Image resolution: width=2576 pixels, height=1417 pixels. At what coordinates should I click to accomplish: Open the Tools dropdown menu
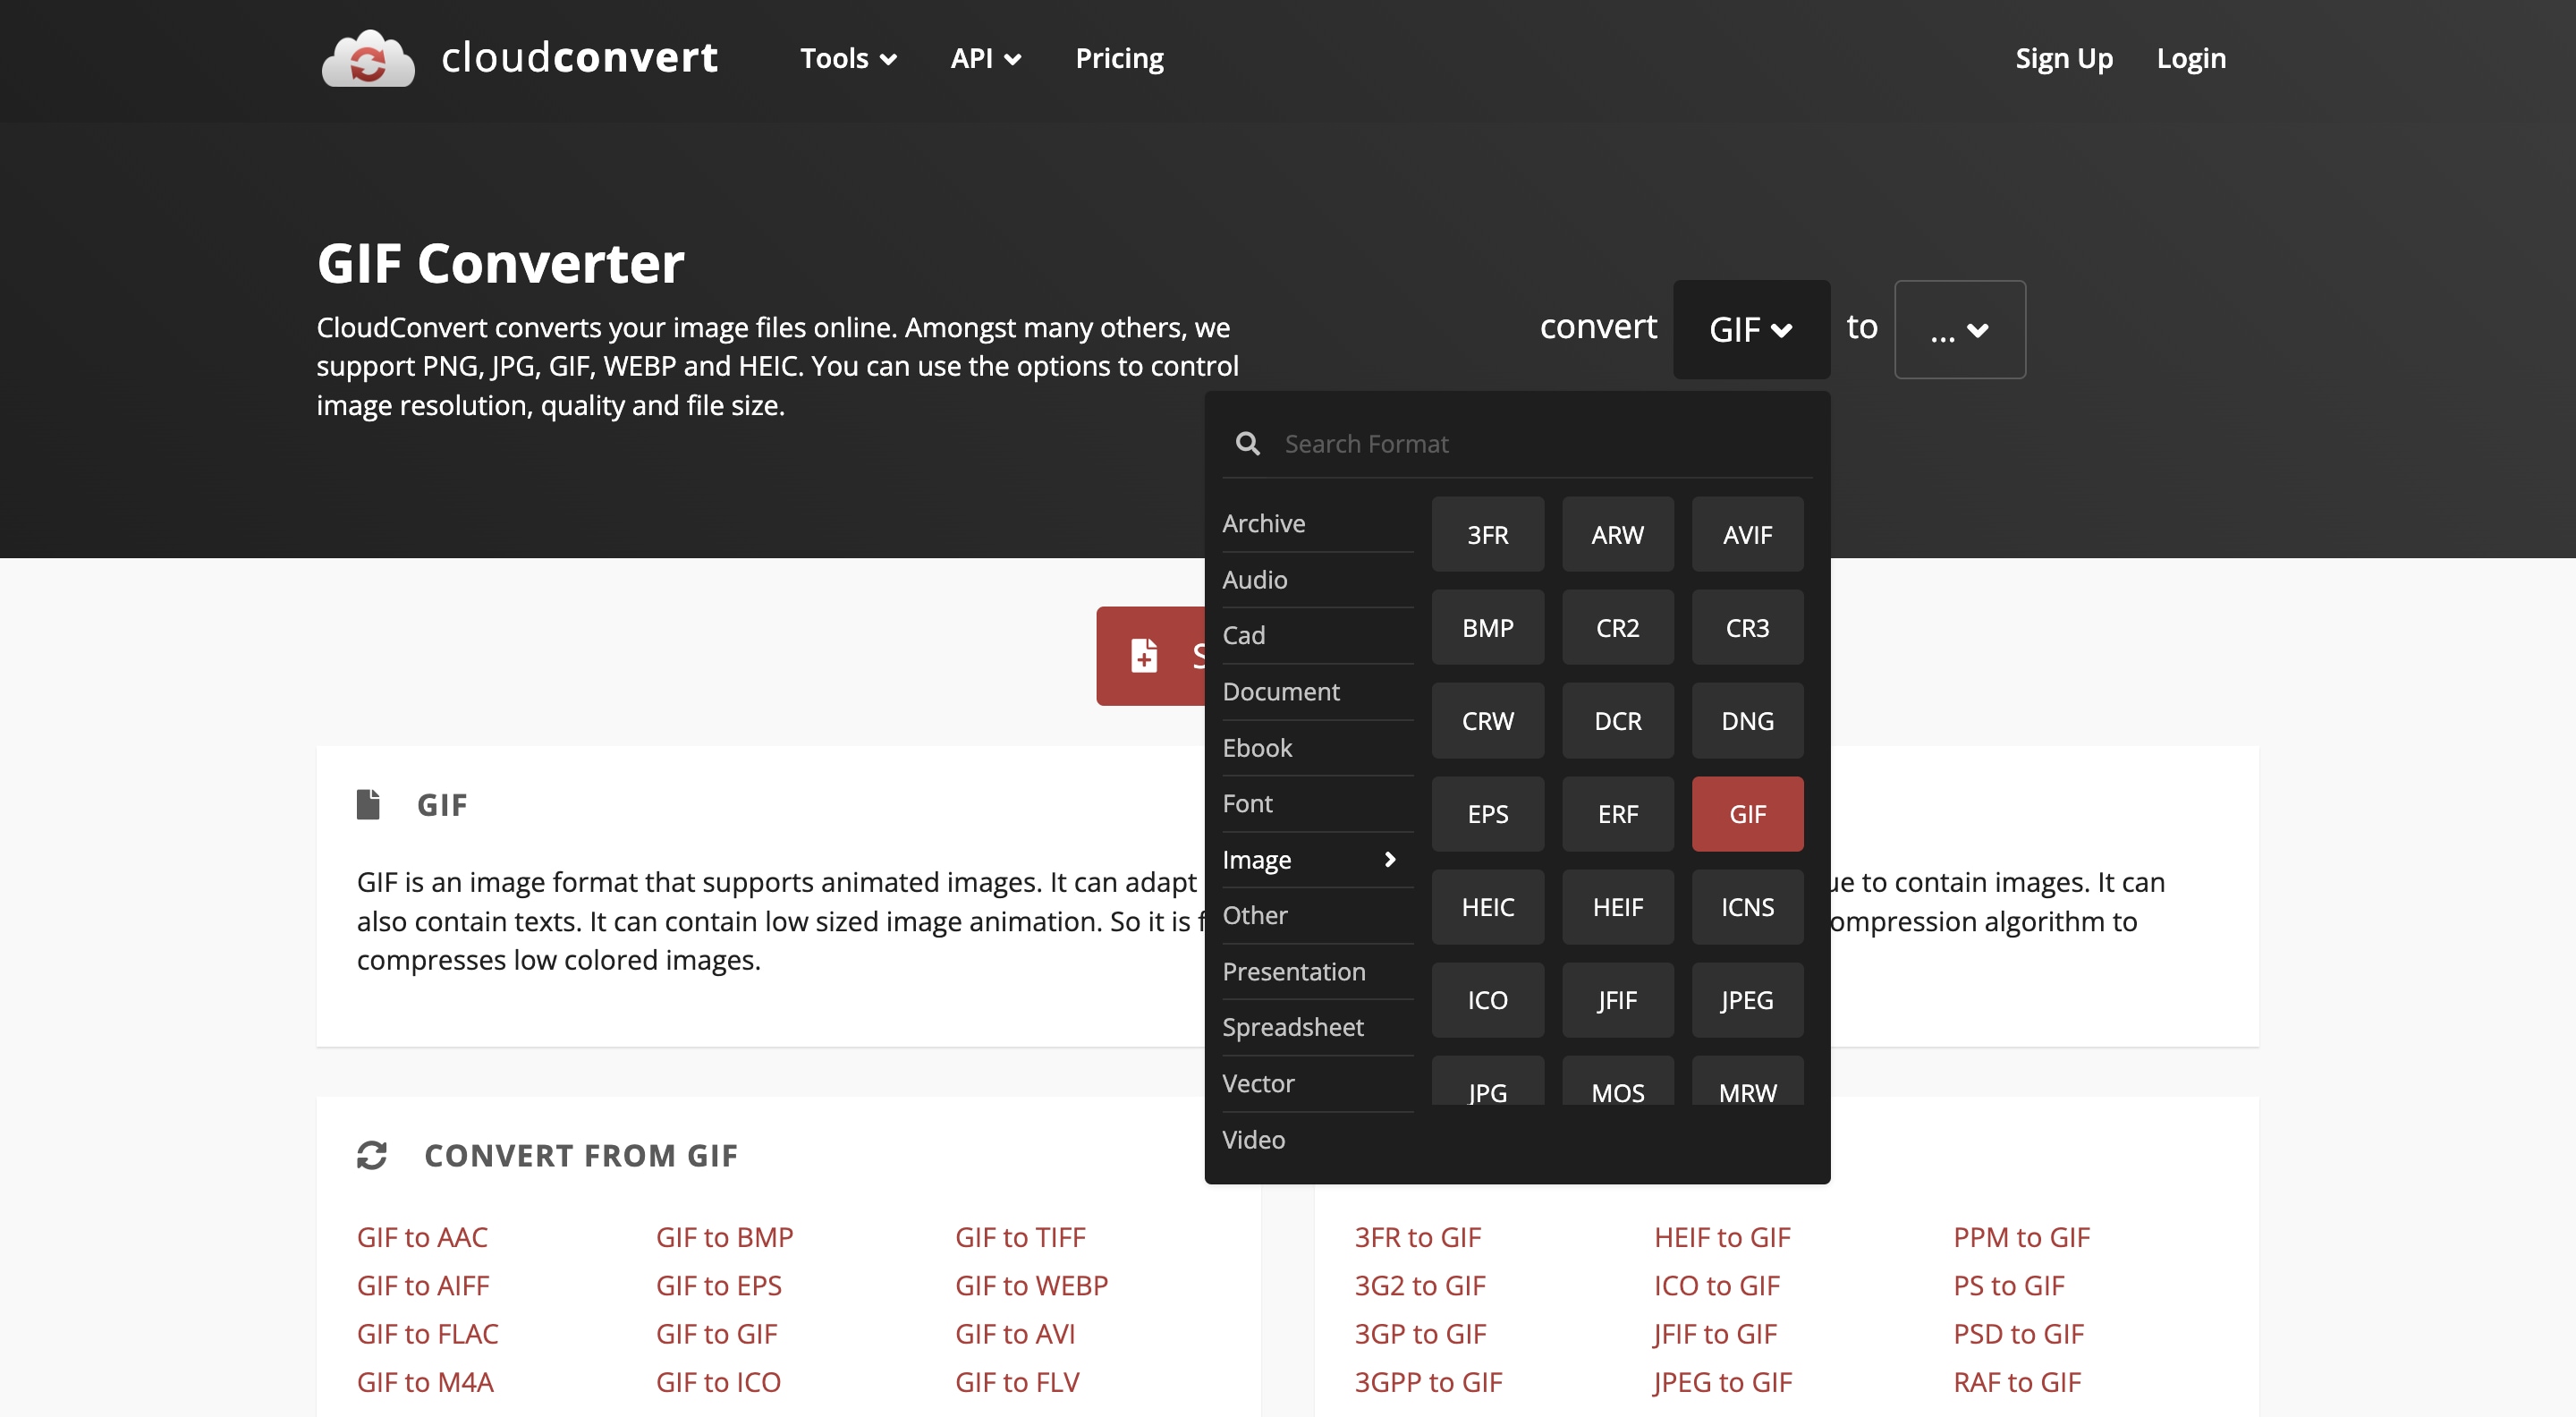[x=847, y=58]
